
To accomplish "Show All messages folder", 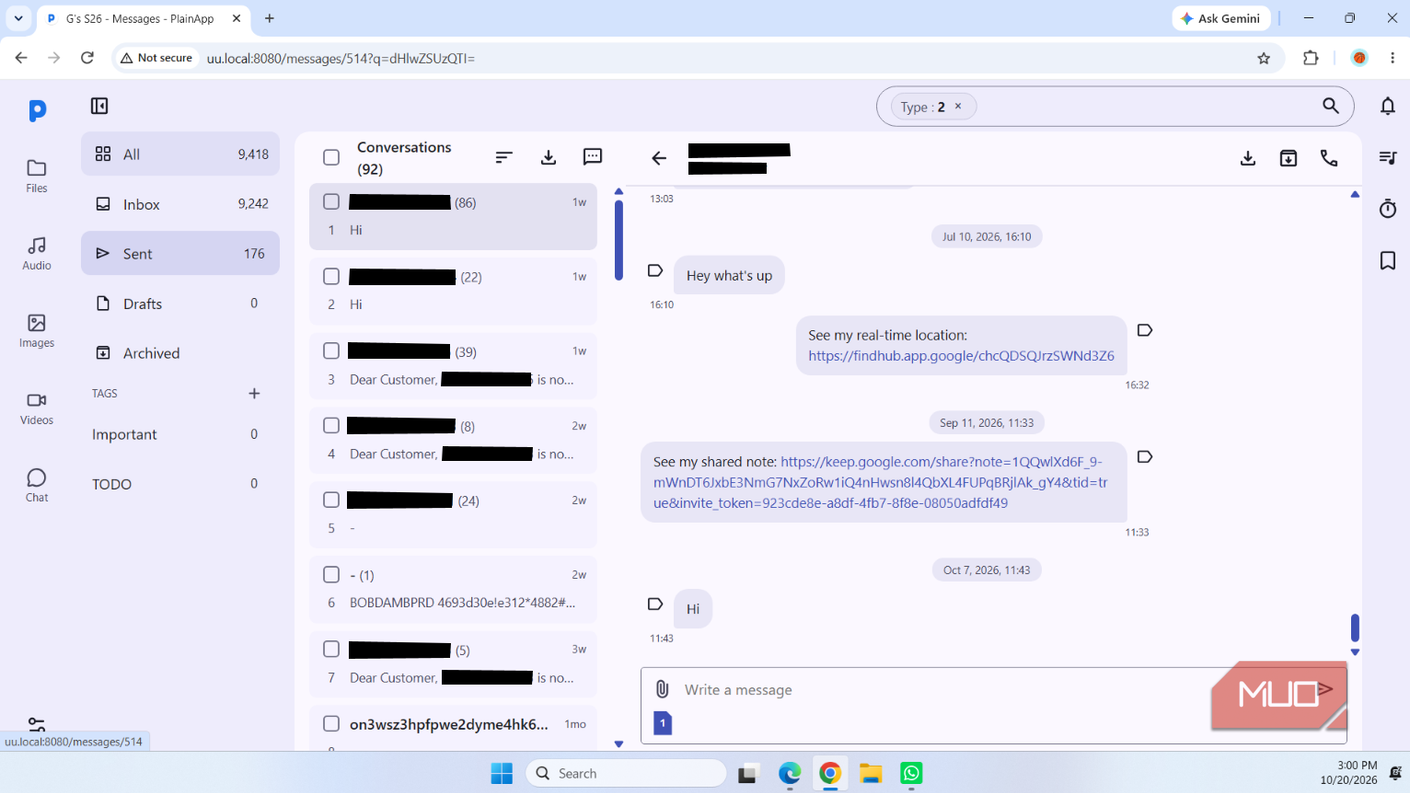I will [180, 154].
